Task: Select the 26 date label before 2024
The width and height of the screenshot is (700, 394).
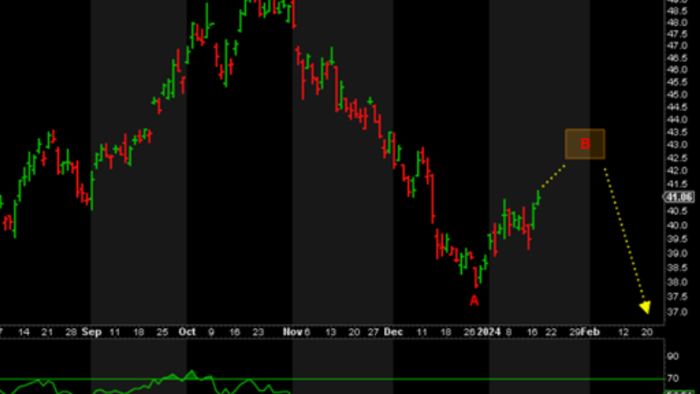Action: pos(469,332)
